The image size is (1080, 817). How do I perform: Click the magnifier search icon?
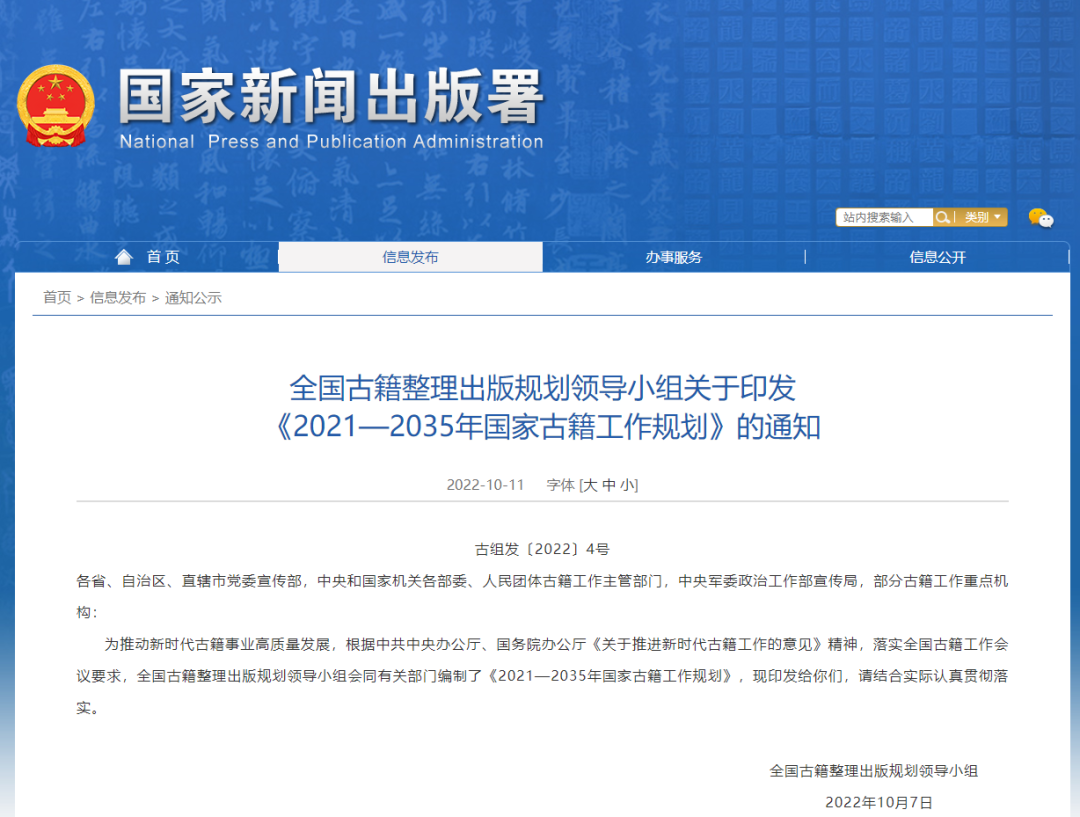click(942, 217)
